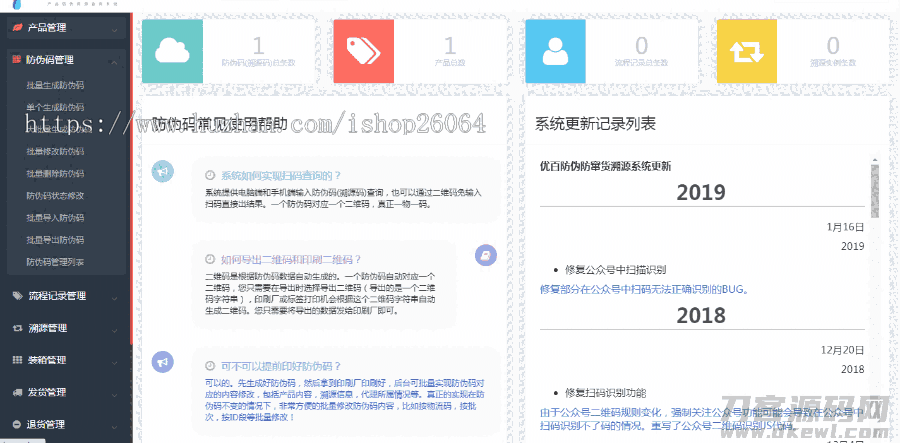Click the 1月16日 date entry
900x443 pixels.
click(x=845, y=227)
